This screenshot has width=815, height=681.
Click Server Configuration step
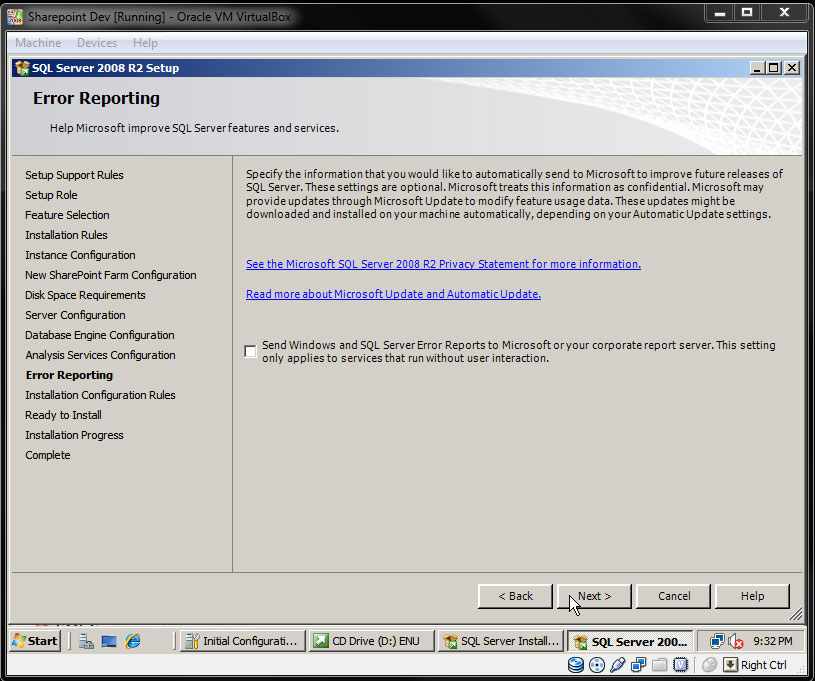pyautogui.click(x=75, y=315)
